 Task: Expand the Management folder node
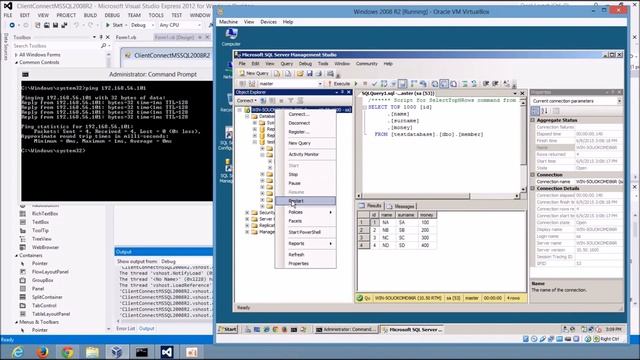pos(247,232)
